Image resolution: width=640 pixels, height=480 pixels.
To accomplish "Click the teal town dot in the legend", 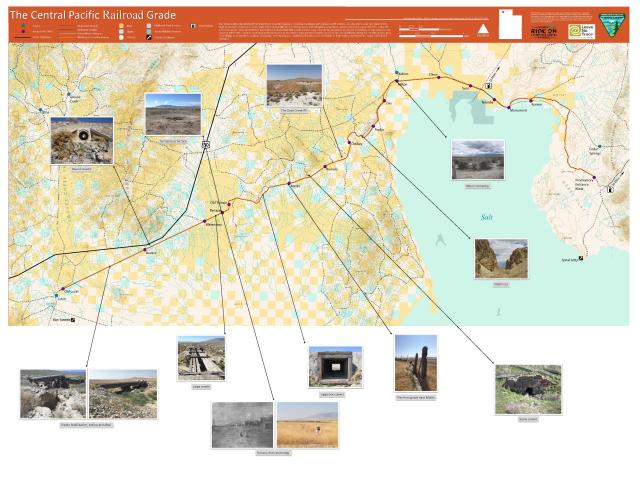I will point(23,26).
